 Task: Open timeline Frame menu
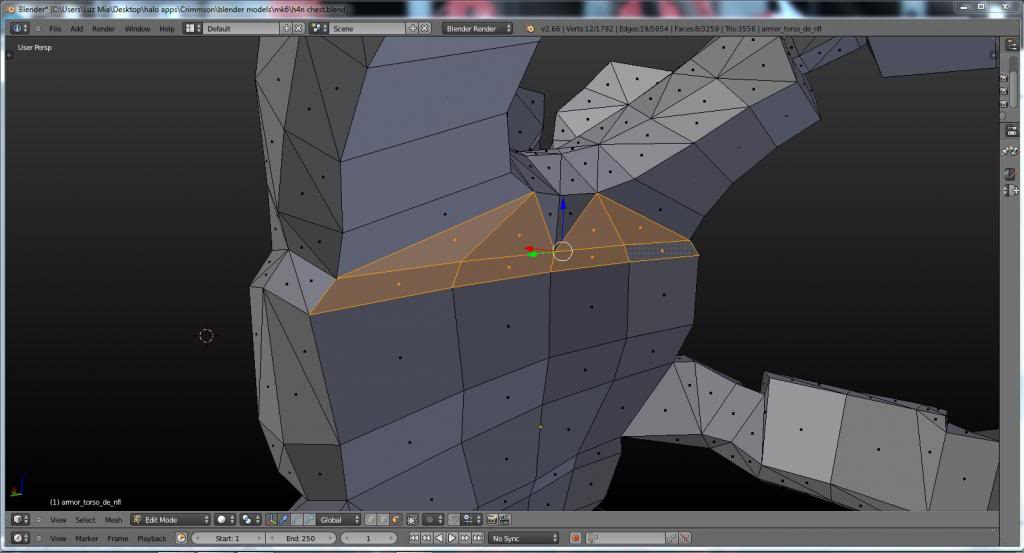click(x=118, y=538)
